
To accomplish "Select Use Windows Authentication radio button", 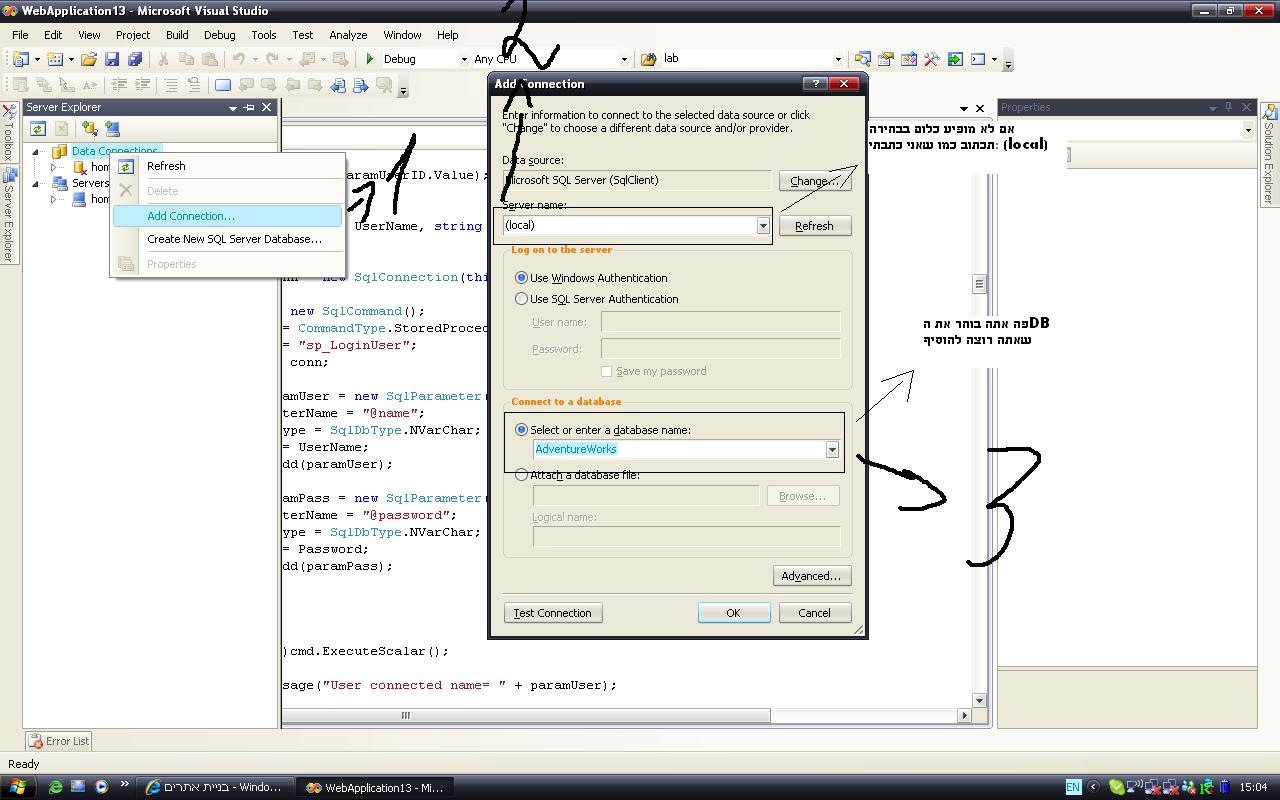I will point(521,278).
